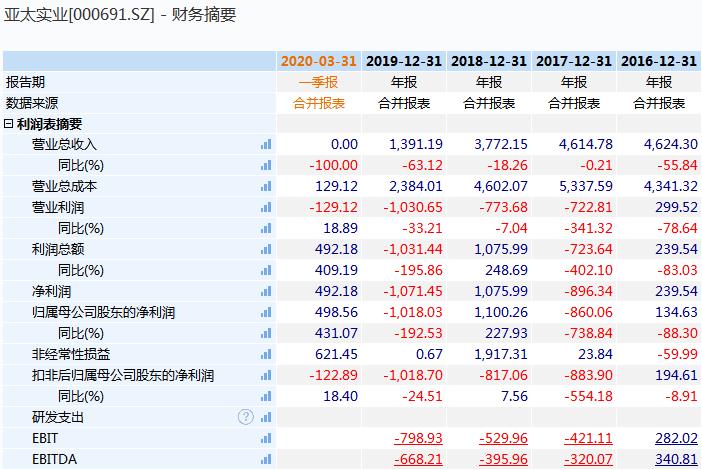702x470 pixels.
Task: Click chart icon for 同比(%) under 利润总额
Action: 266,270
